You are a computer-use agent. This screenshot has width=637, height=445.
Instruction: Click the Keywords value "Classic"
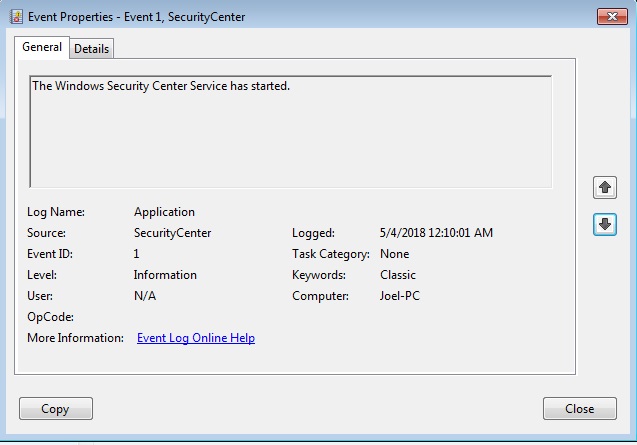click(x=398, y=275)
